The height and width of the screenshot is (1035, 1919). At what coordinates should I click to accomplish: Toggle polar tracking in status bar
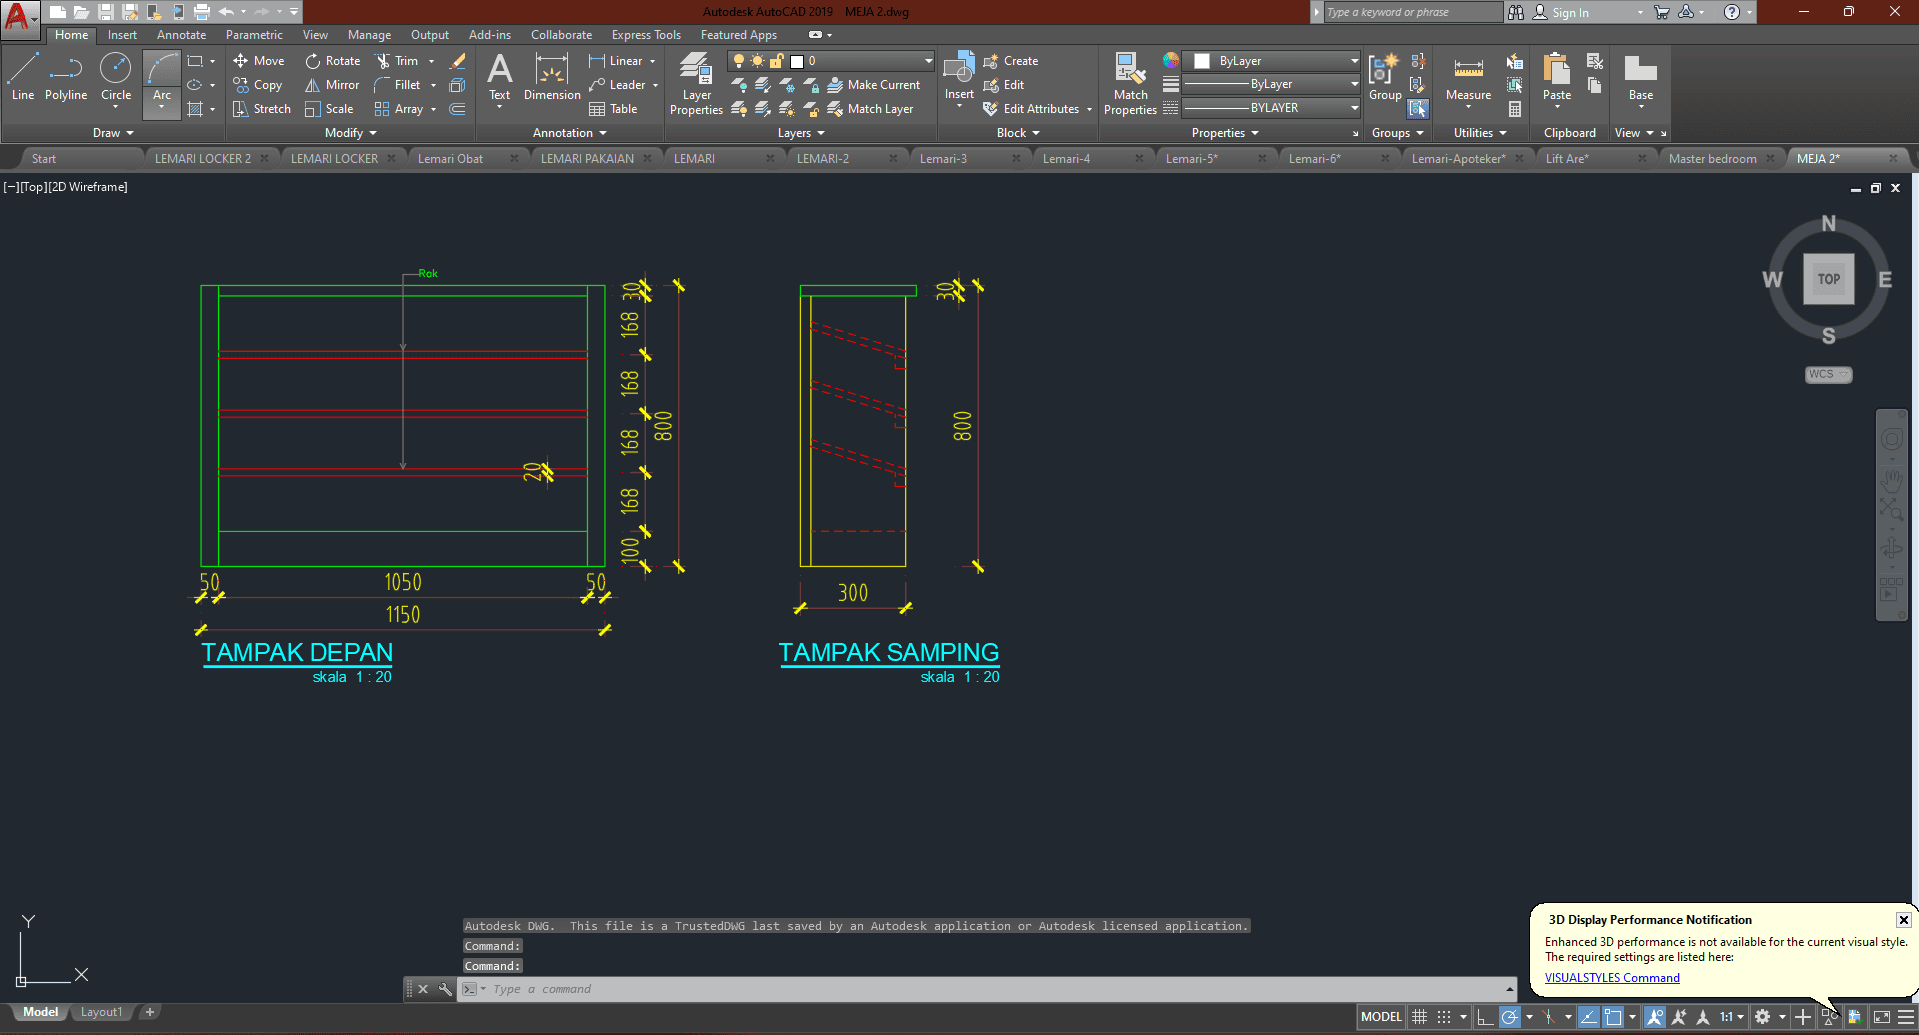click(1510, 1017)
